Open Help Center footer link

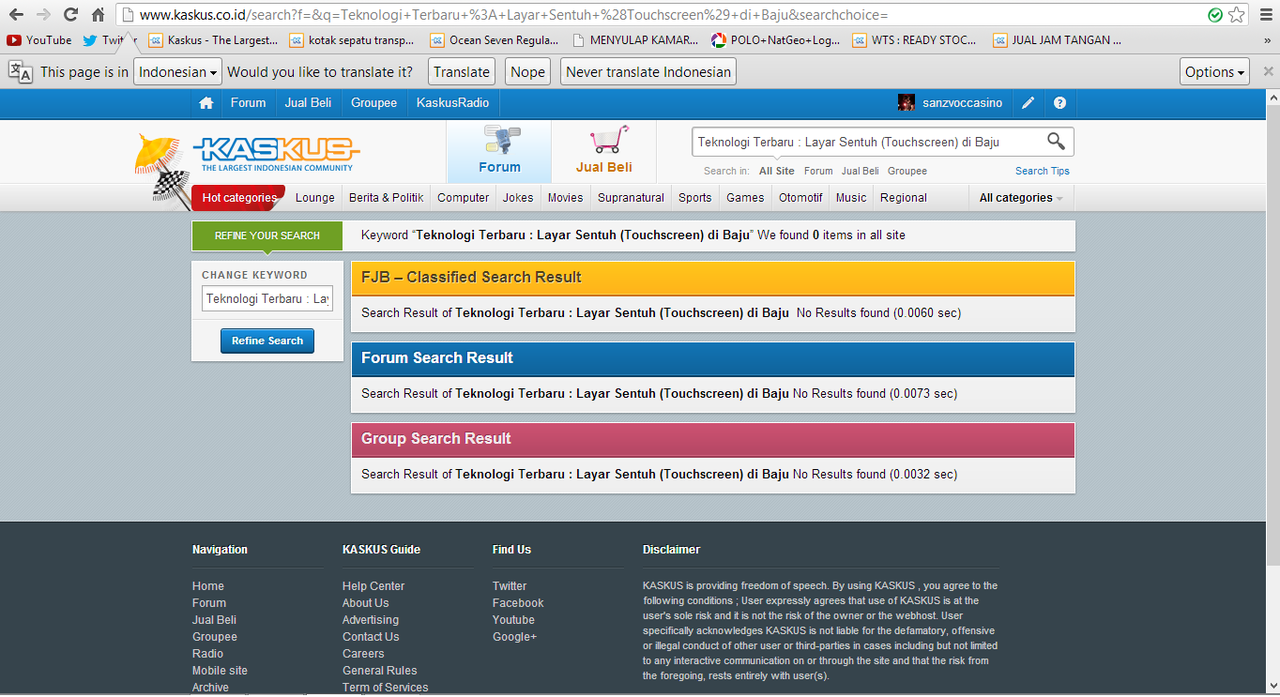tap(373, 586)
